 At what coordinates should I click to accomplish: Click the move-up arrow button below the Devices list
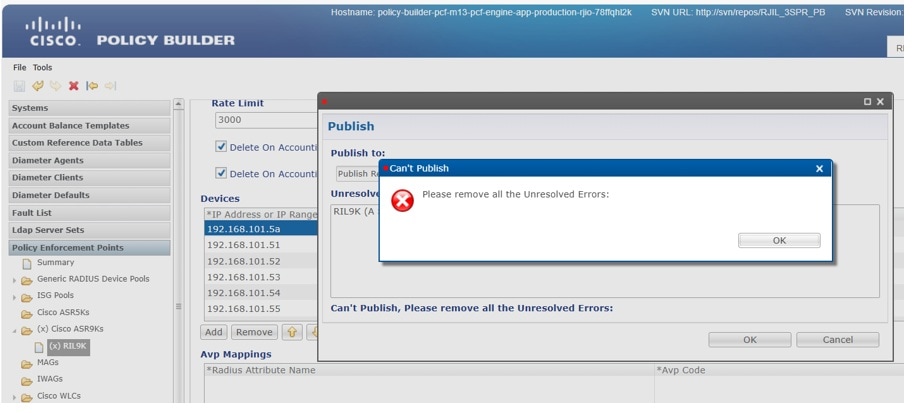pos(292,332)
